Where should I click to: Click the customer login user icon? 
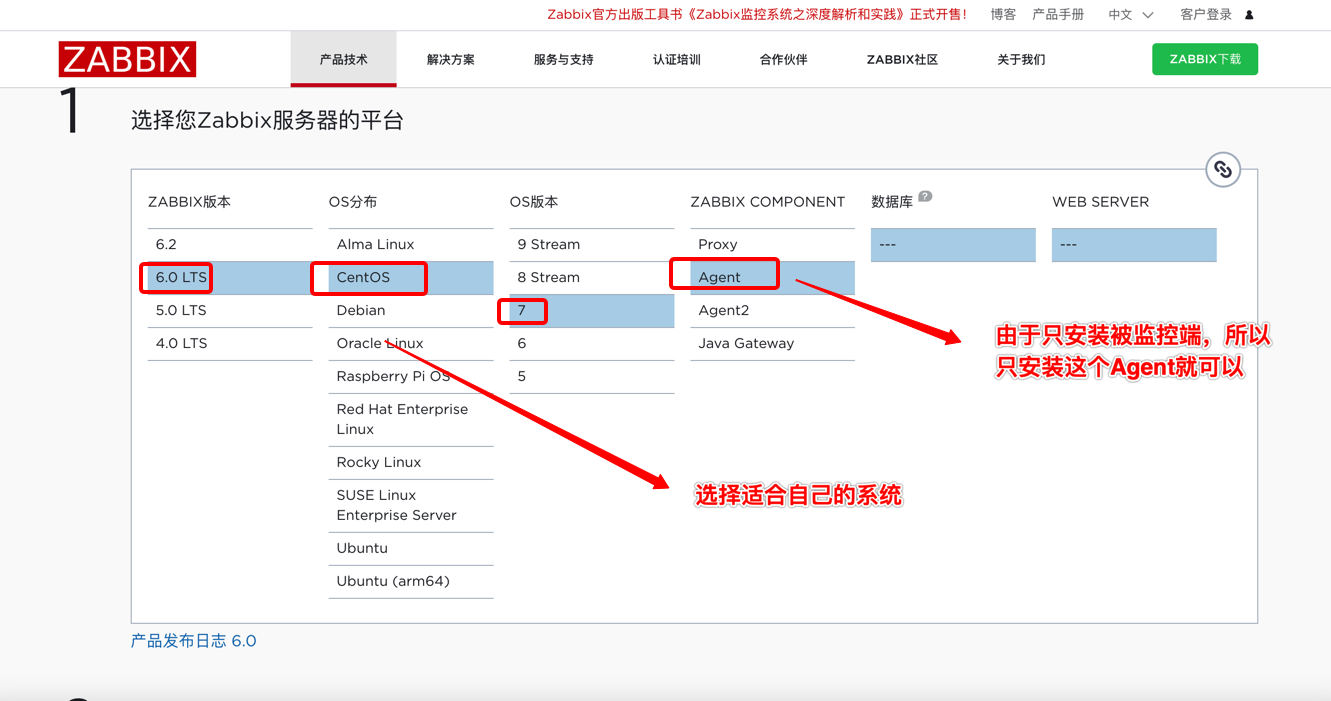[x=1249, y=15]
